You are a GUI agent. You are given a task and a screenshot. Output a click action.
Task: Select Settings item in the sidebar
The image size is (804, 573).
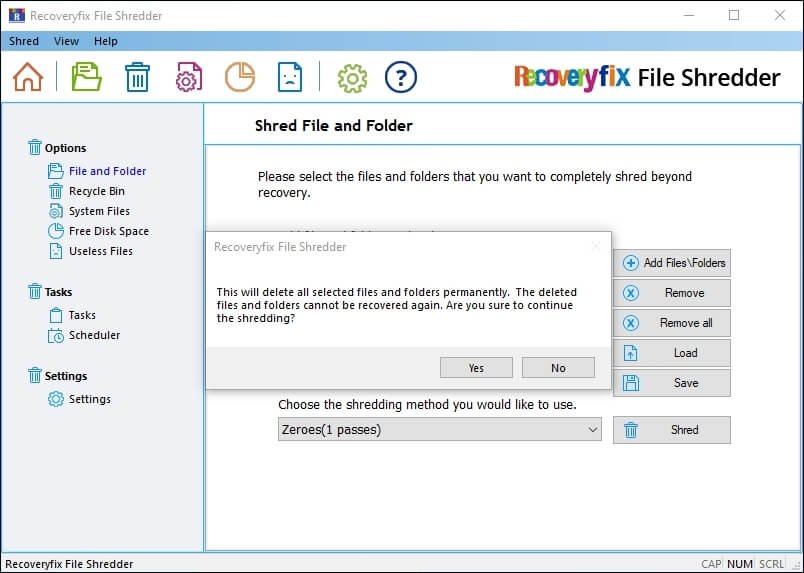(x=89, y=399)
